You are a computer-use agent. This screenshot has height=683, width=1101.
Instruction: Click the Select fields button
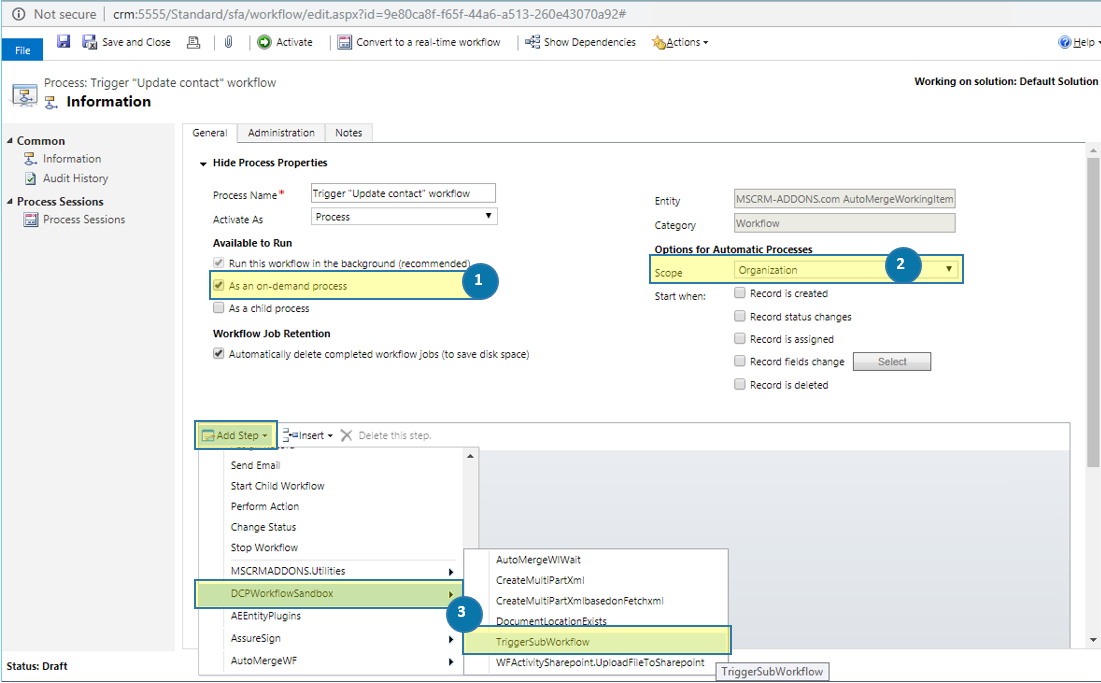[892, 362]
